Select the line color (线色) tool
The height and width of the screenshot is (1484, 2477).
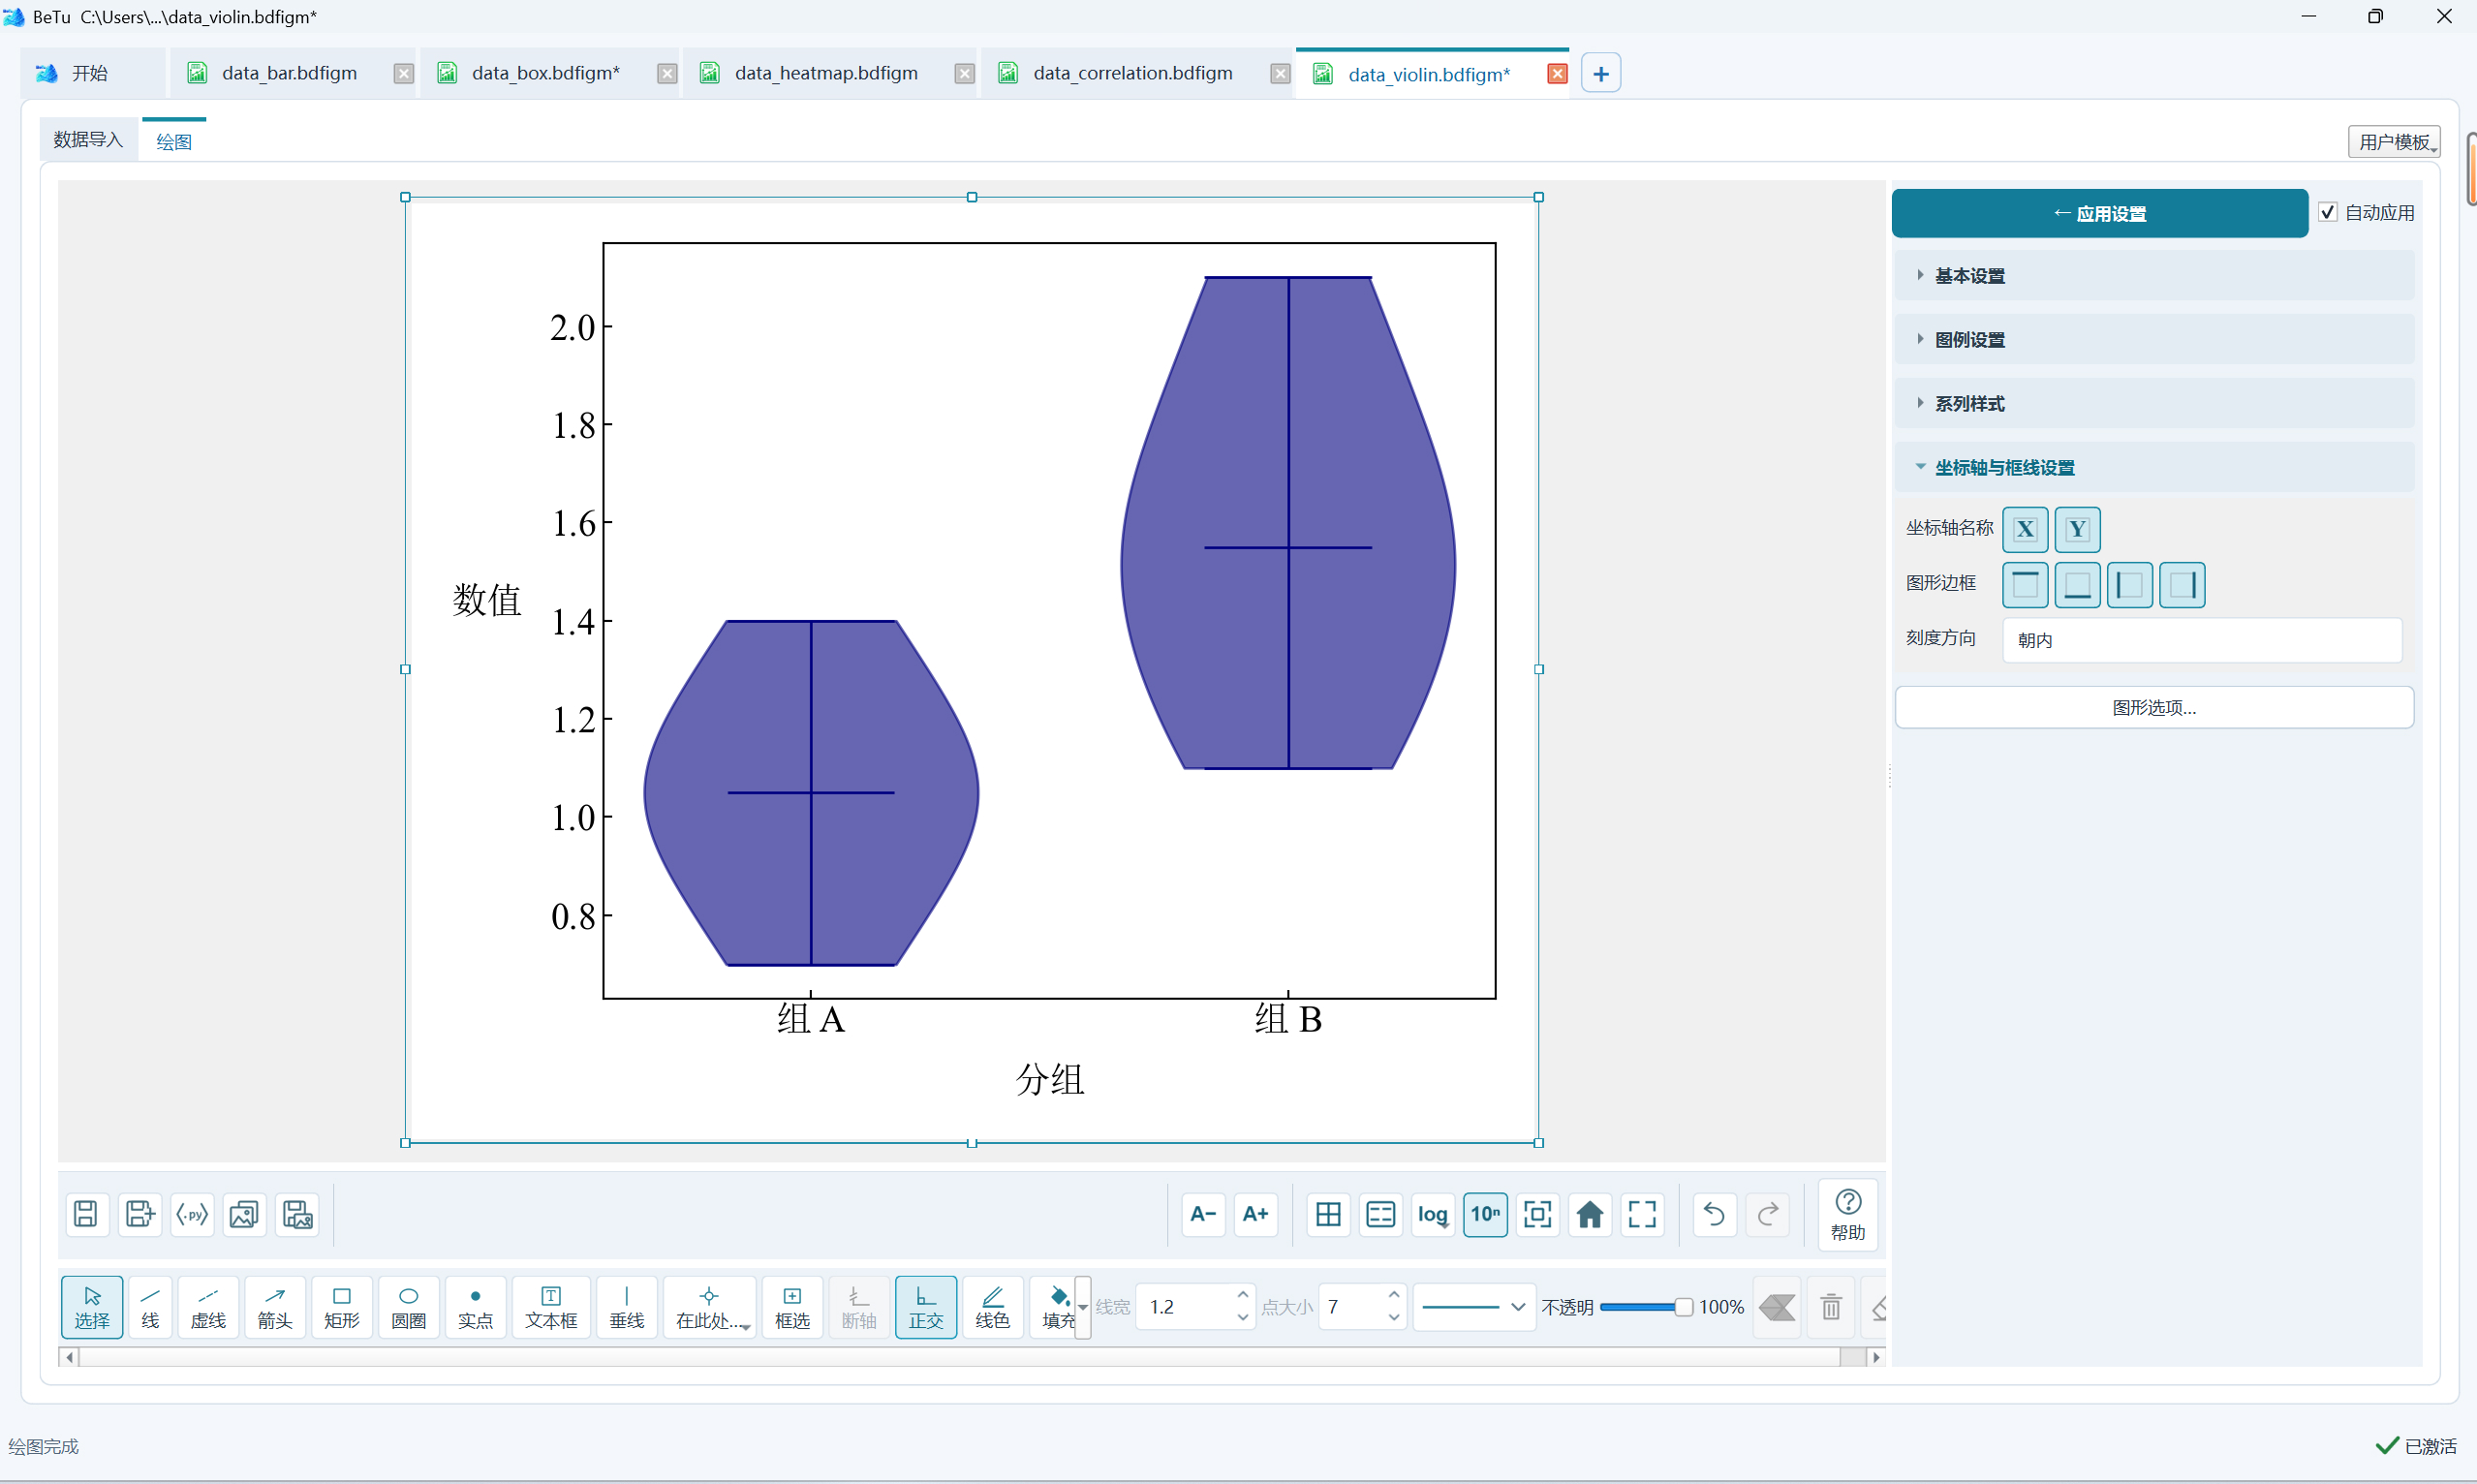point(992,1306)
